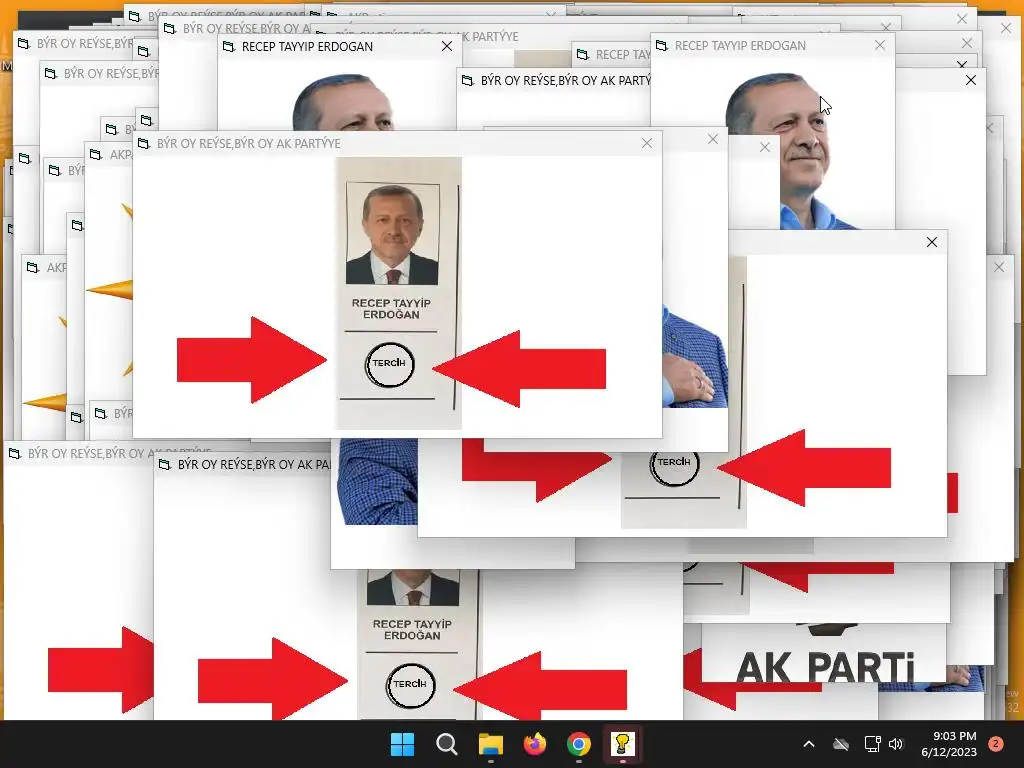Launch Firefox from the taskbar
This screenshot has height=768, width=1024.
535,744
